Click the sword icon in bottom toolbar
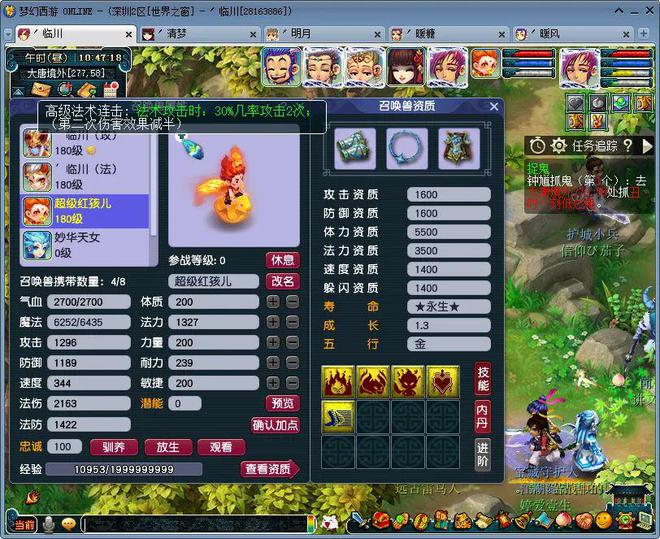660x539 pixels. pos(359,520)
